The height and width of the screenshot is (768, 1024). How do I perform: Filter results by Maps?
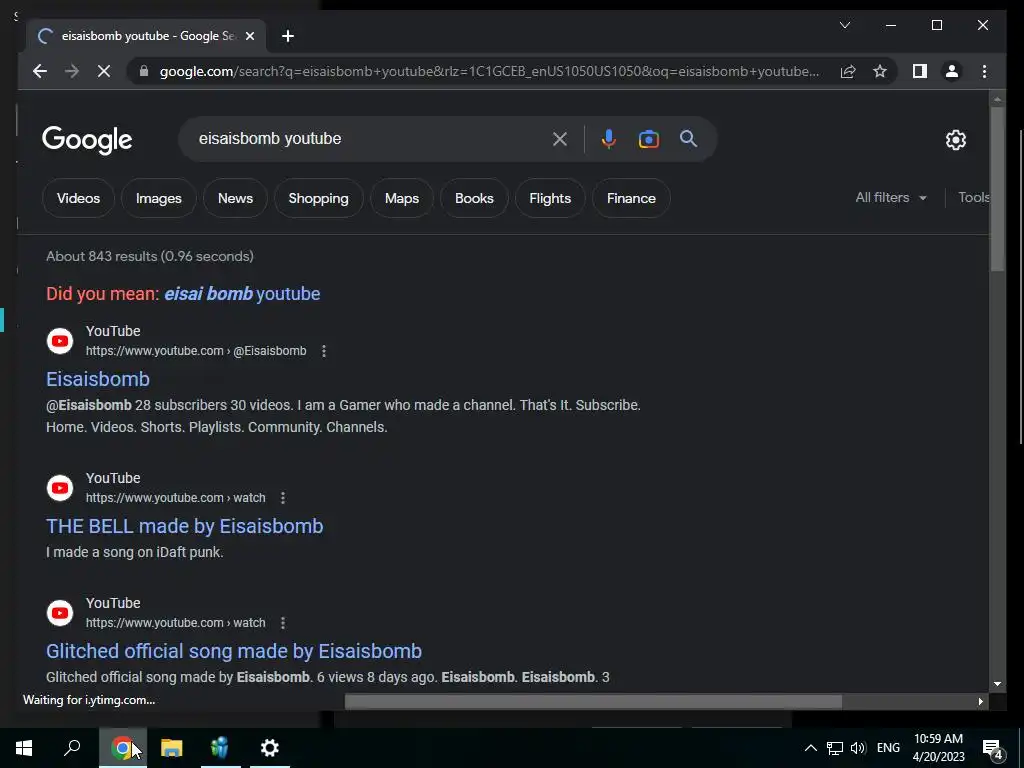click(x=402, y=198)
